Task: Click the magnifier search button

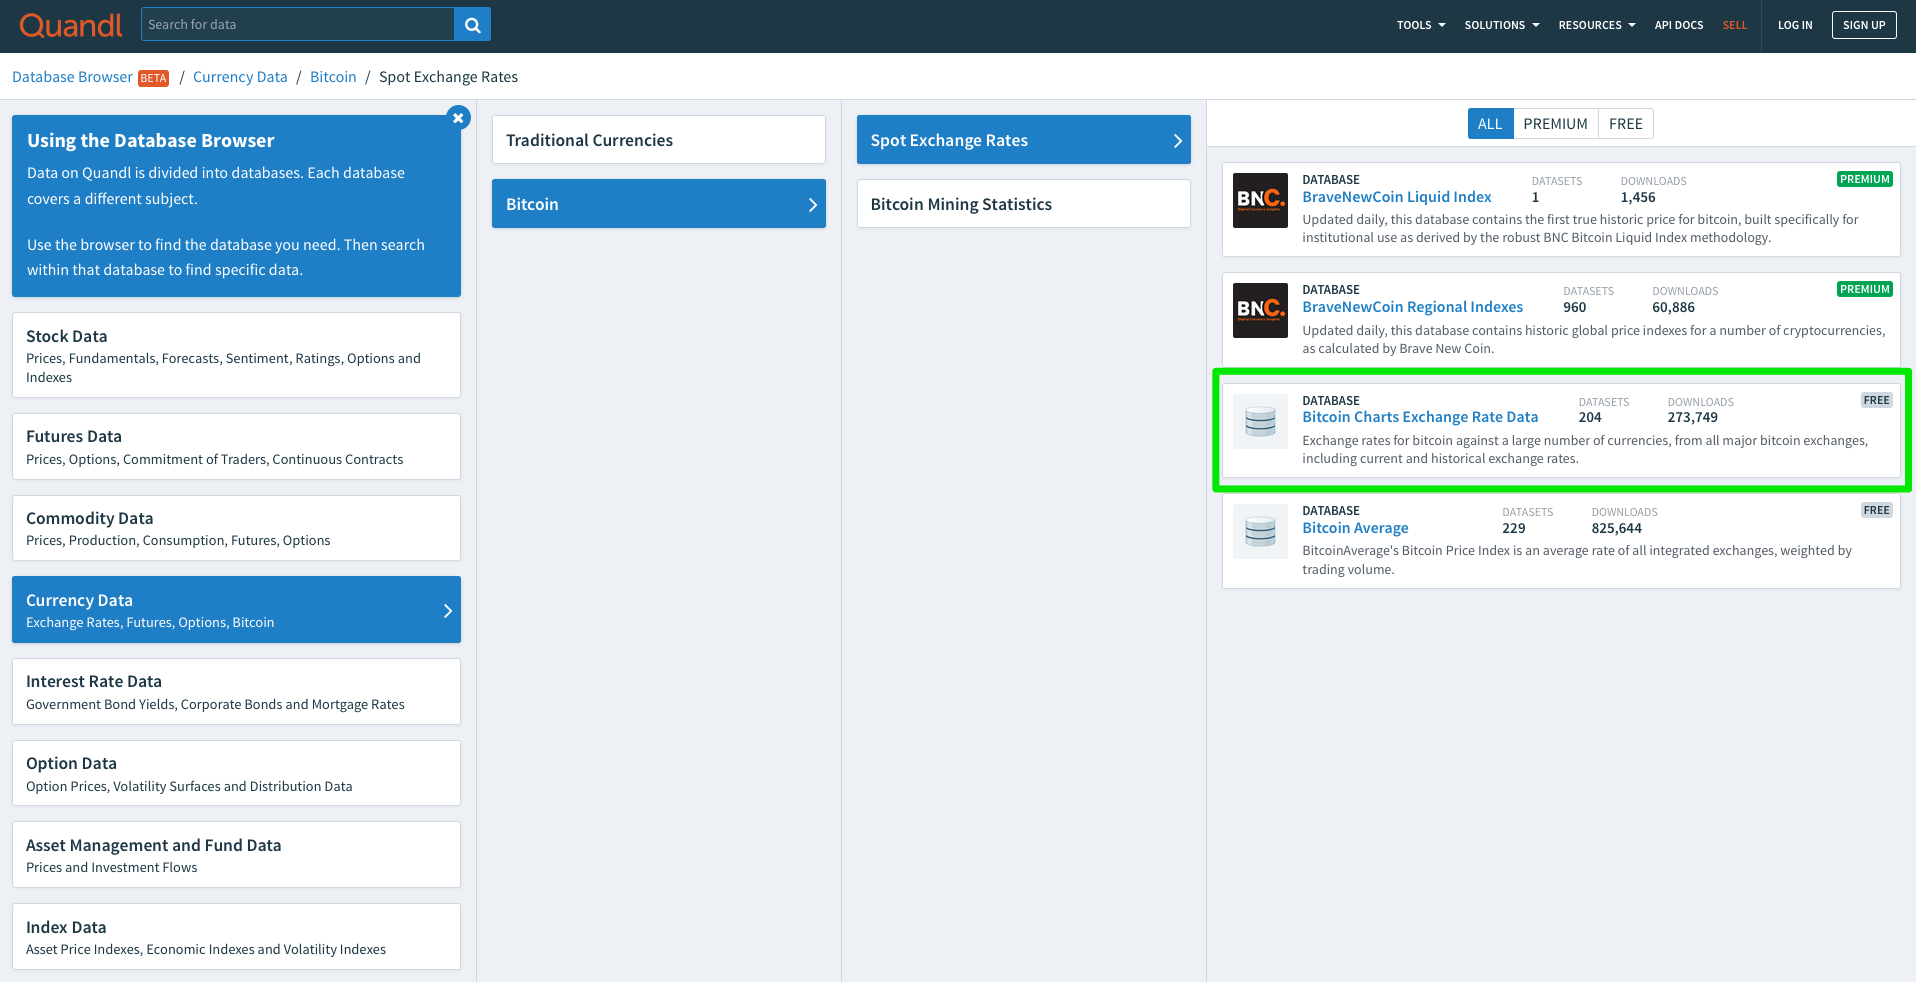Action: pos(472,25)
